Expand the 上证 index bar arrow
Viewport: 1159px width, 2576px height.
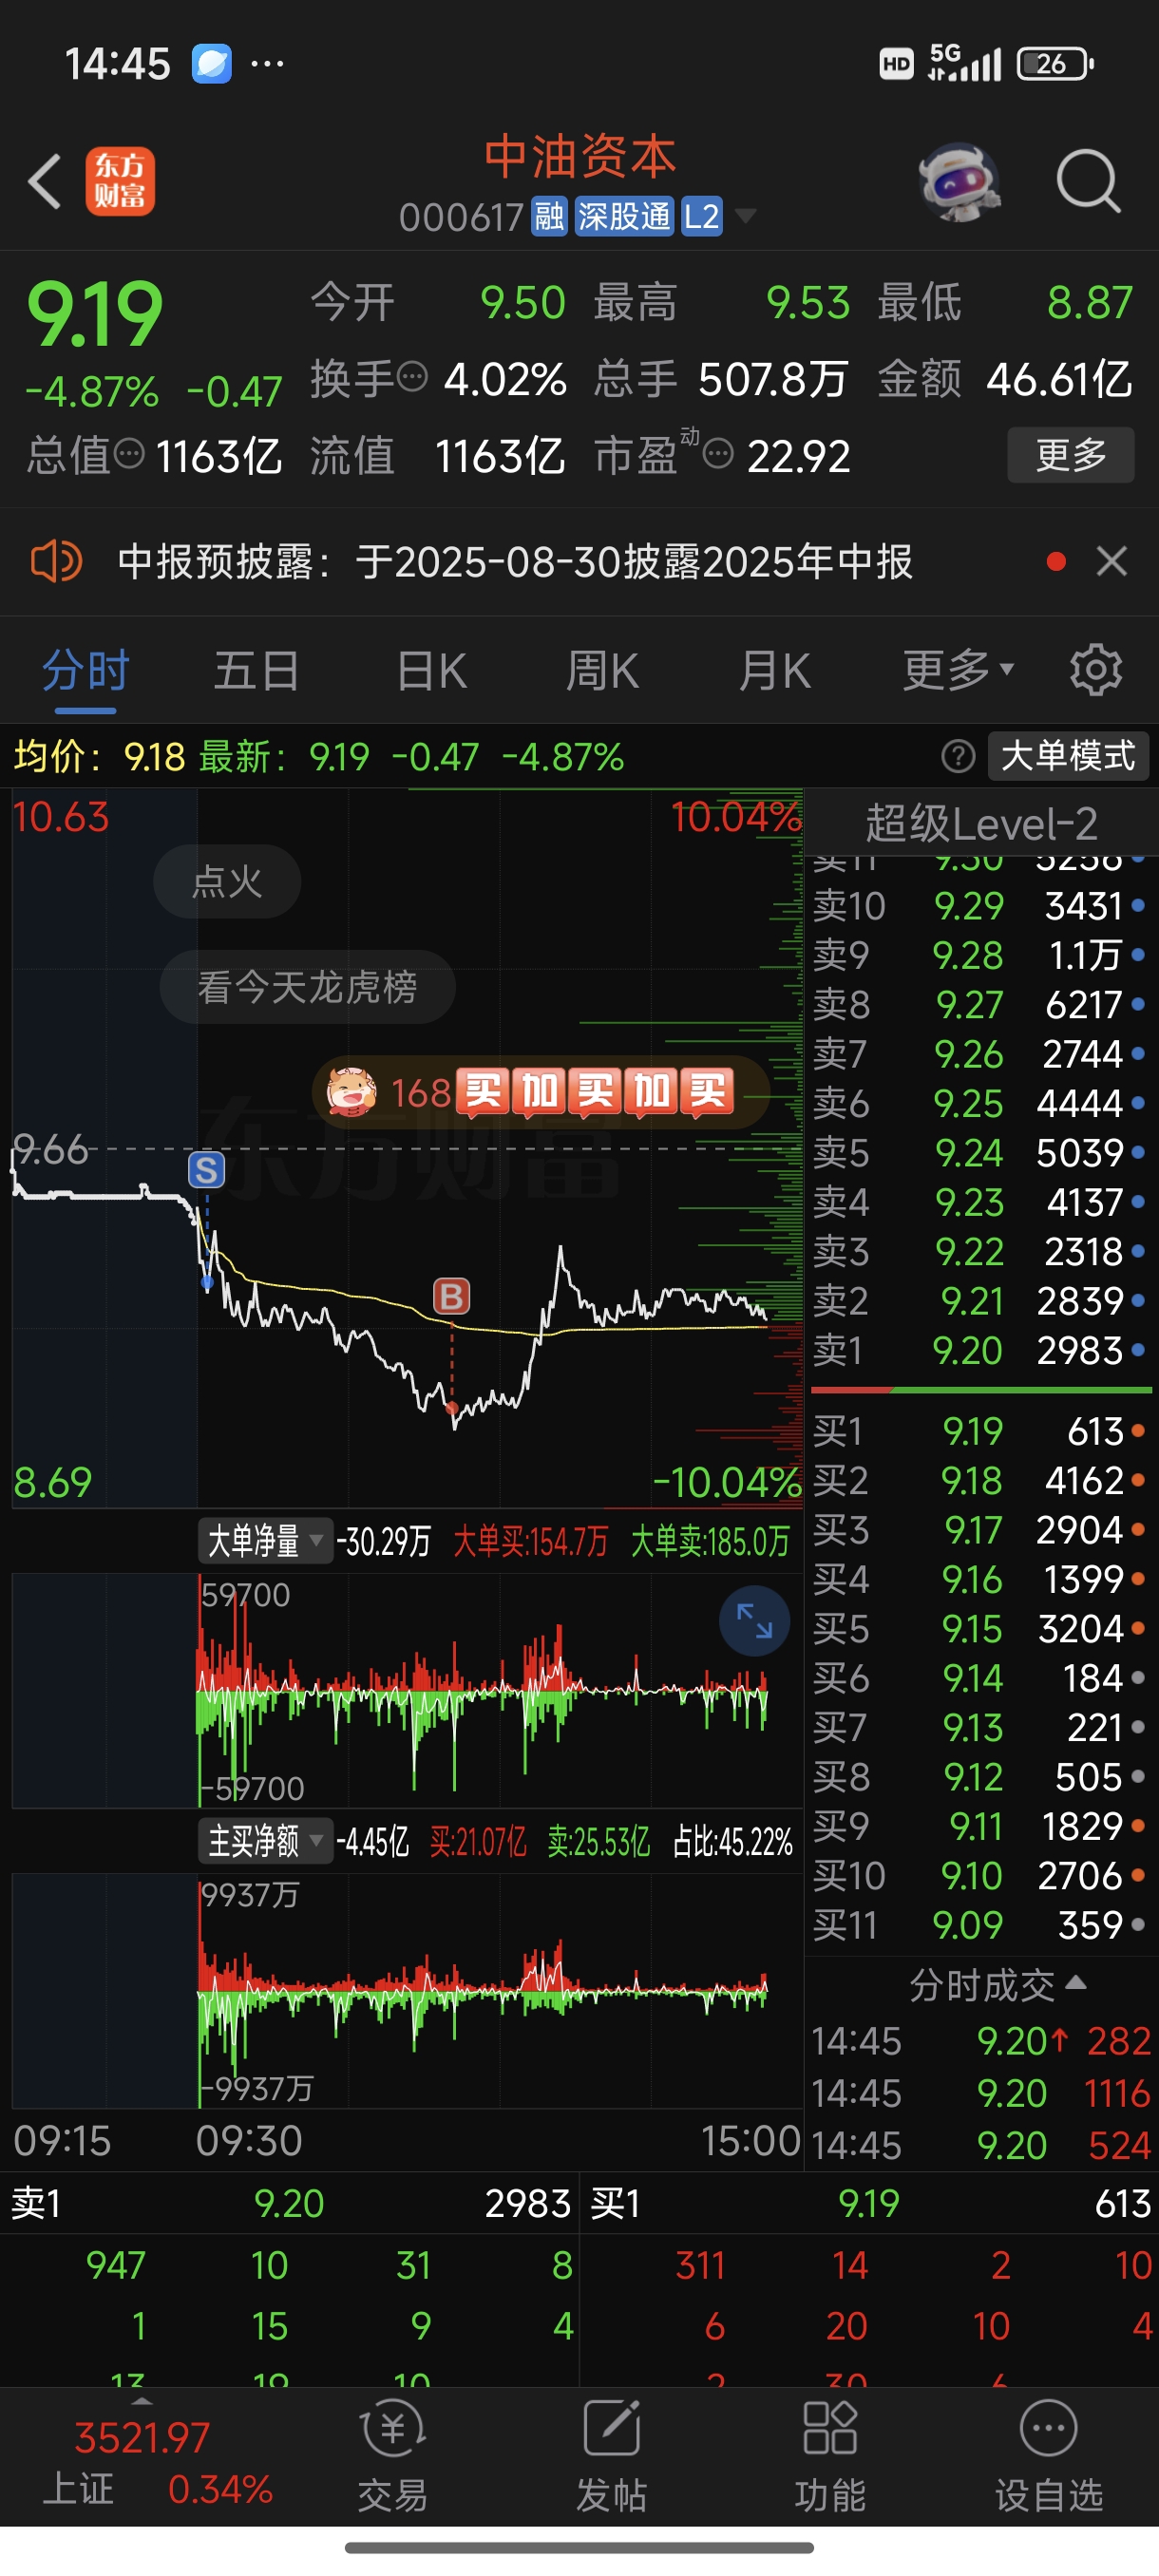click(142, 2400)
